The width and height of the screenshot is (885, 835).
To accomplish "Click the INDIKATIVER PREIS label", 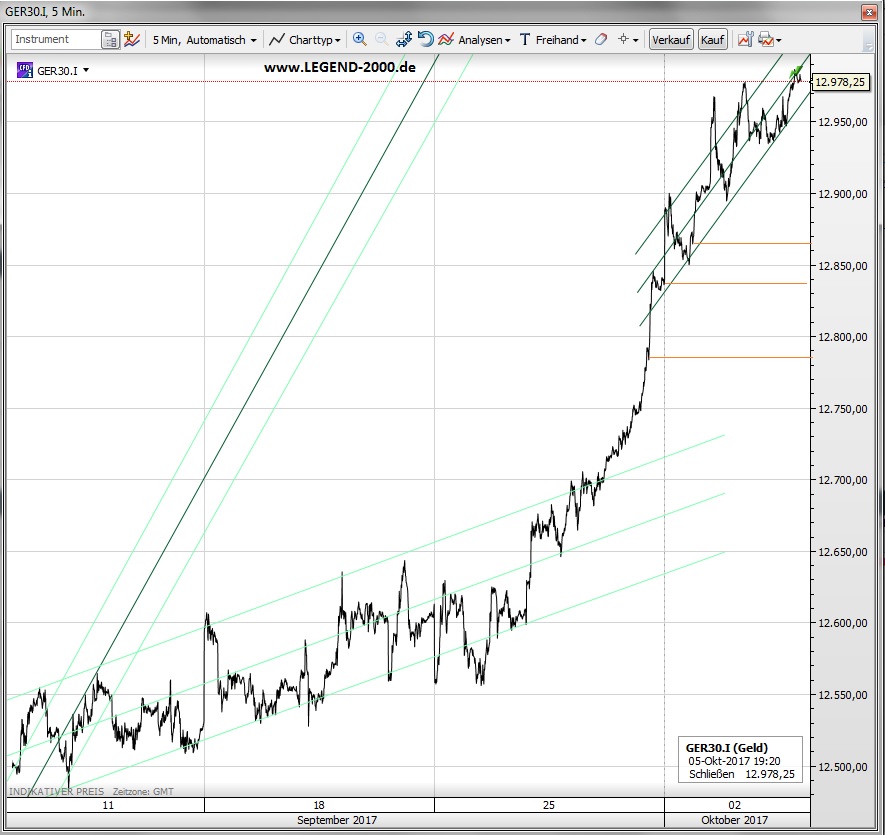I will [56, 792].
